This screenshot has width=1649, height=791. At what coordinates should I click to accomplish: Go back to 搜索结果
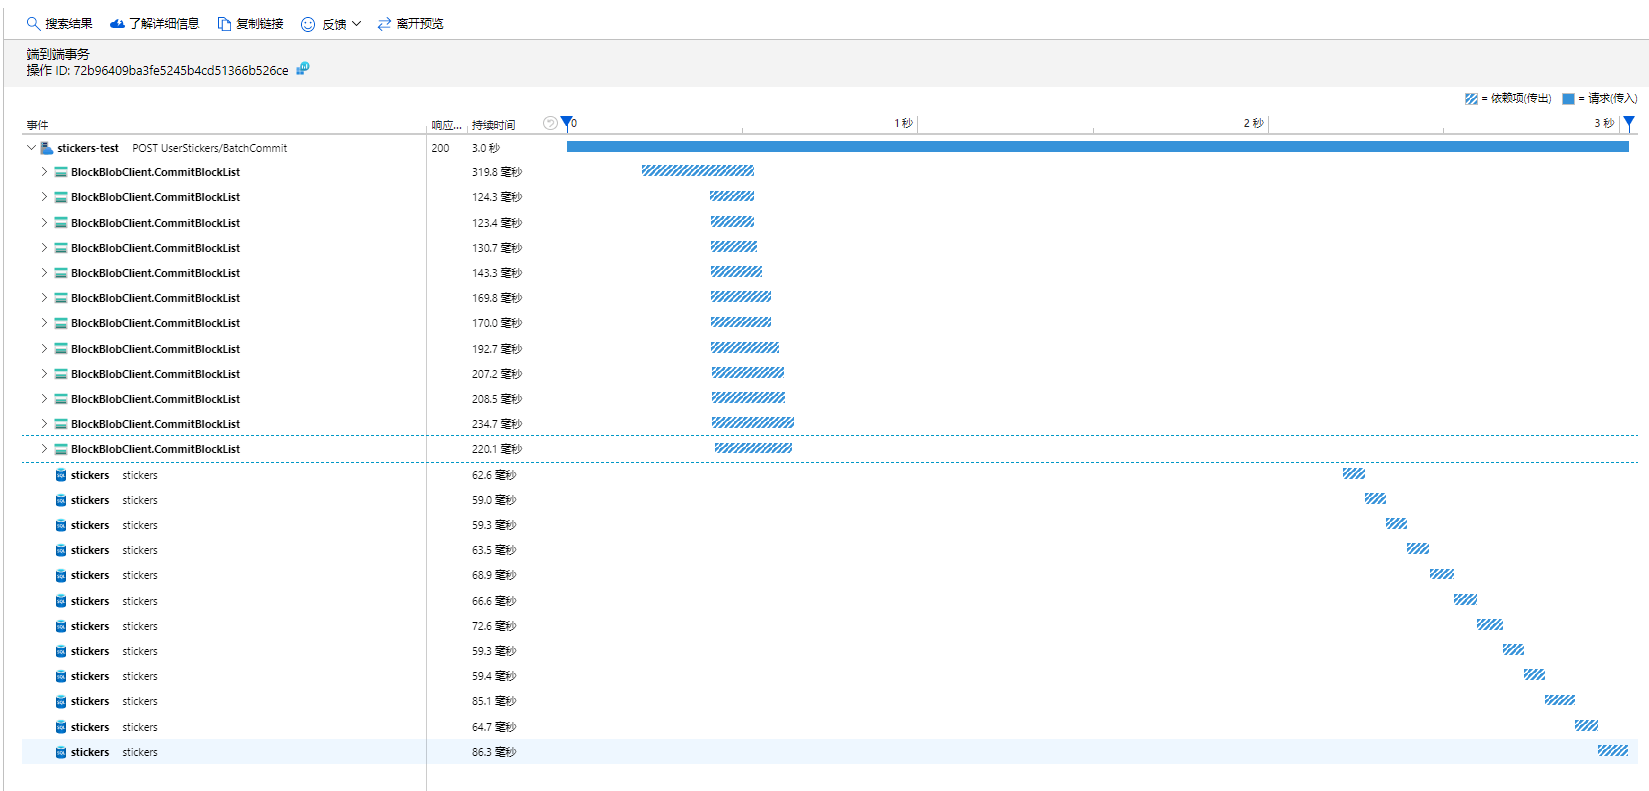(69, 24)
